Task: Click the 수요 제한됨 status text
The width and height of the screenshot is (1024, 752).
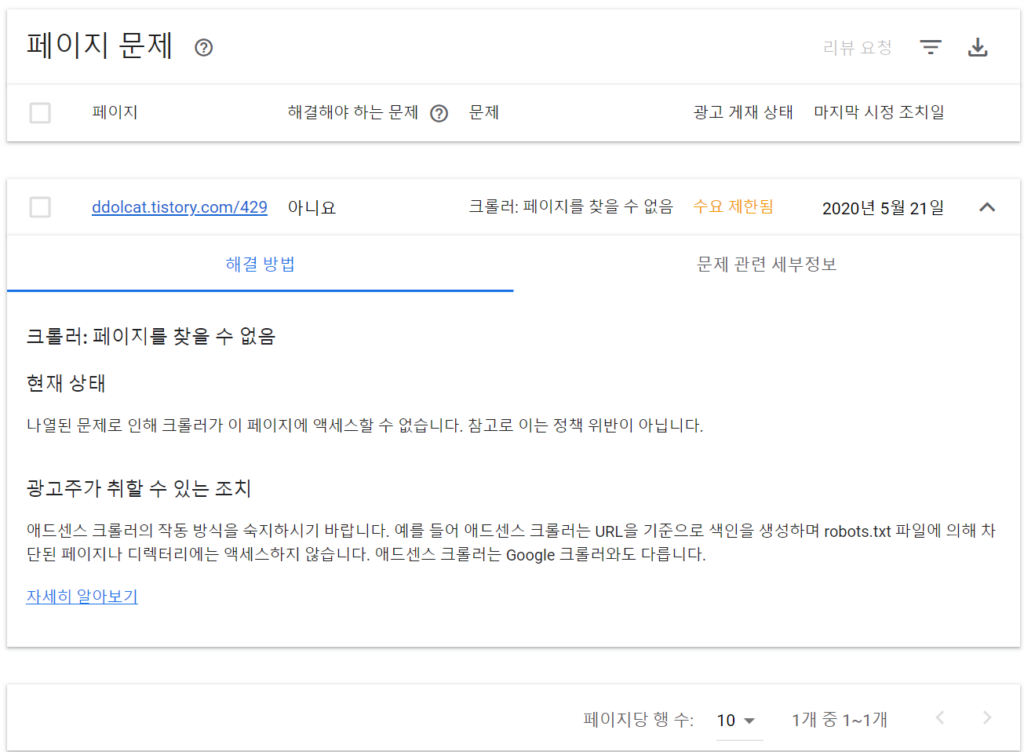Action: coord(733,207)
